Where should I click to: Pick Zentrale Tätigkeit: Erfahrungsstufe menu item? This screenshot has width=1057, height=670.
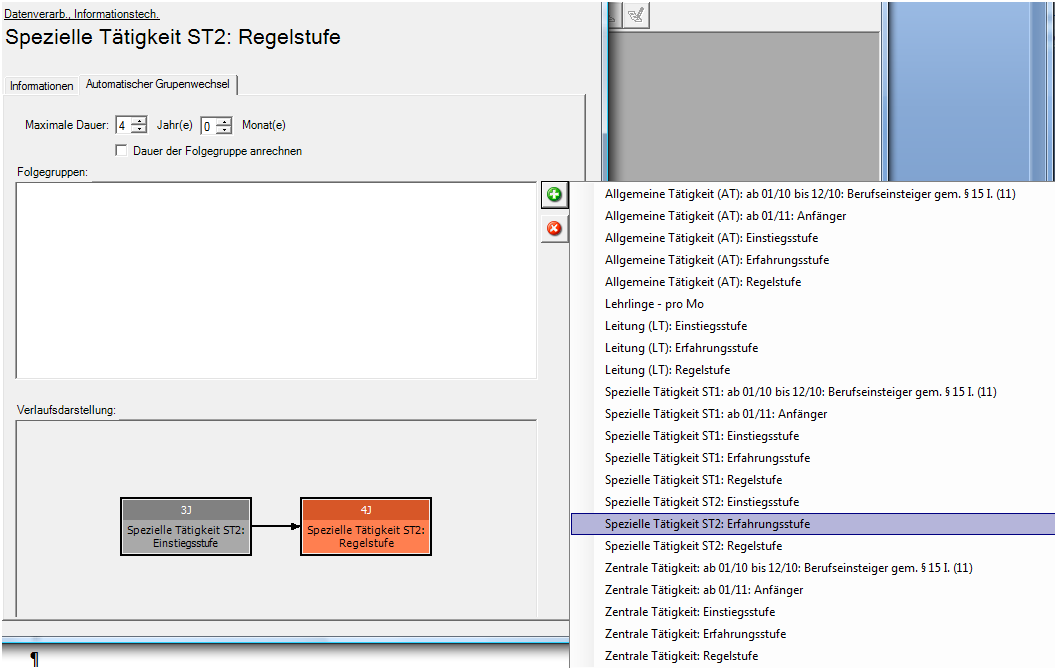pyautogui.click(x=695, y=634)
